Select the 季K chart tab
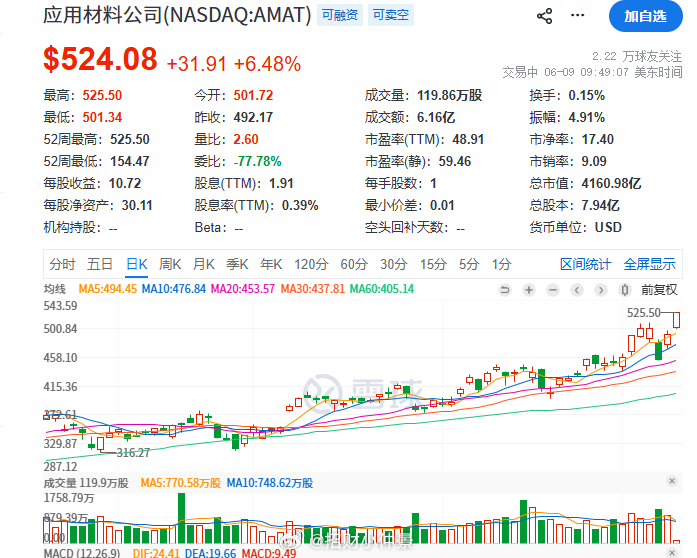This screenshot has height=558, width=697. [237, 264]
